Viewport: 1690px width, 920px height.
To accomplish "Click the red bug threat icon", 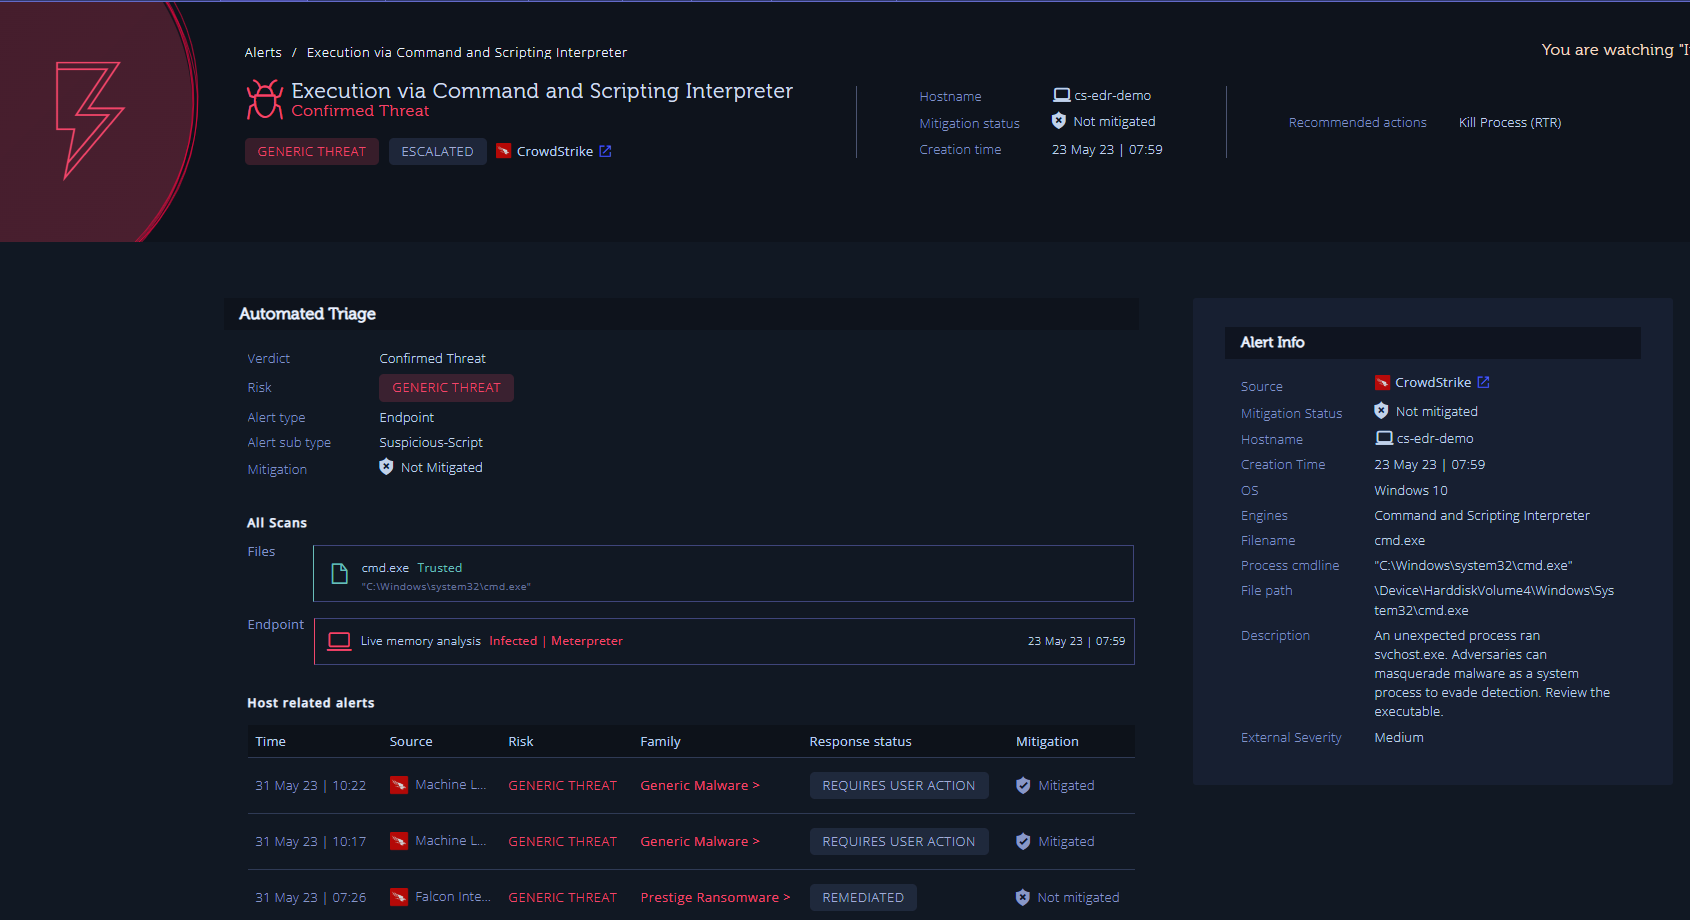I will pos(265,100).
